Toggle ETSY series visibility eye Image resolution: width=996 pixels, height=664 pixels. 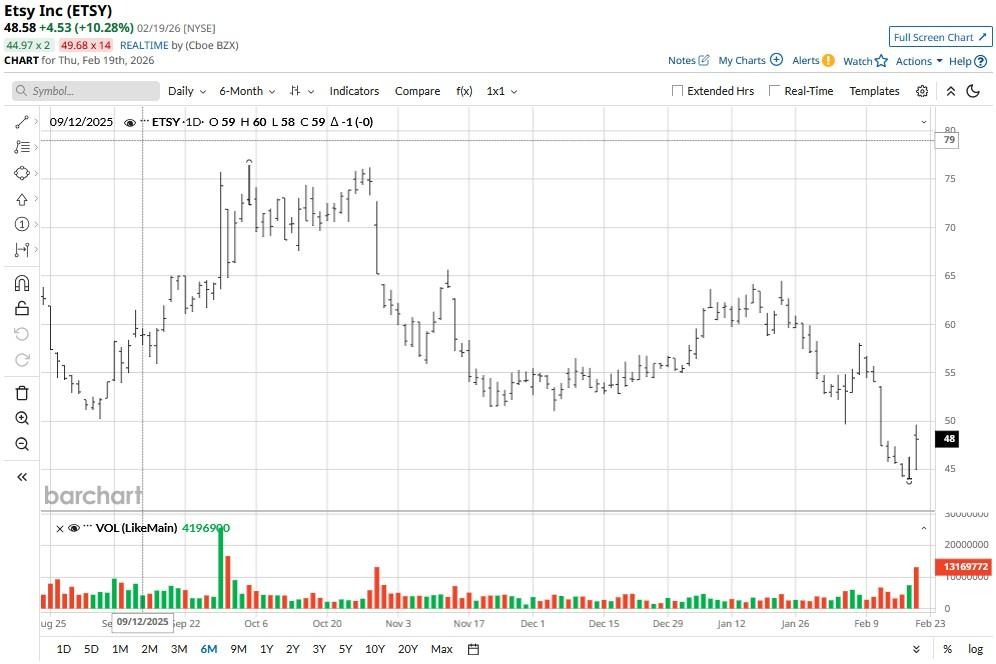[x=130, y=123]
